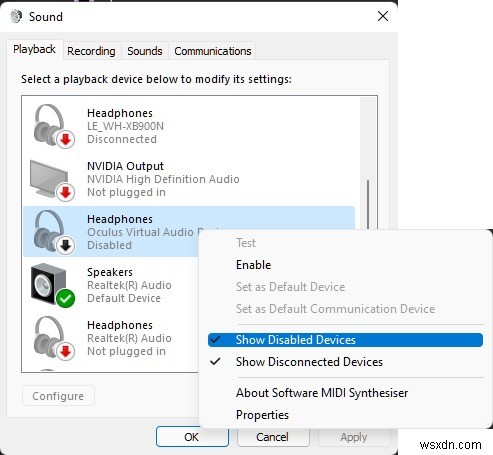Switch to the Communications tab
This screenshot has width=493, height=455.
213,51
